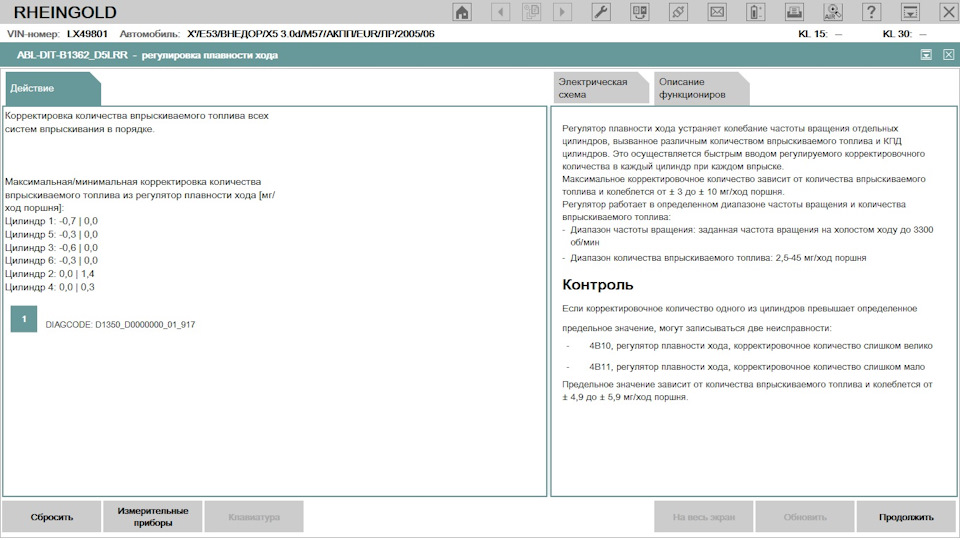
Task: Click the Цилиндр 3: -0,6 | 0,0 line
Action: (51, 247)
